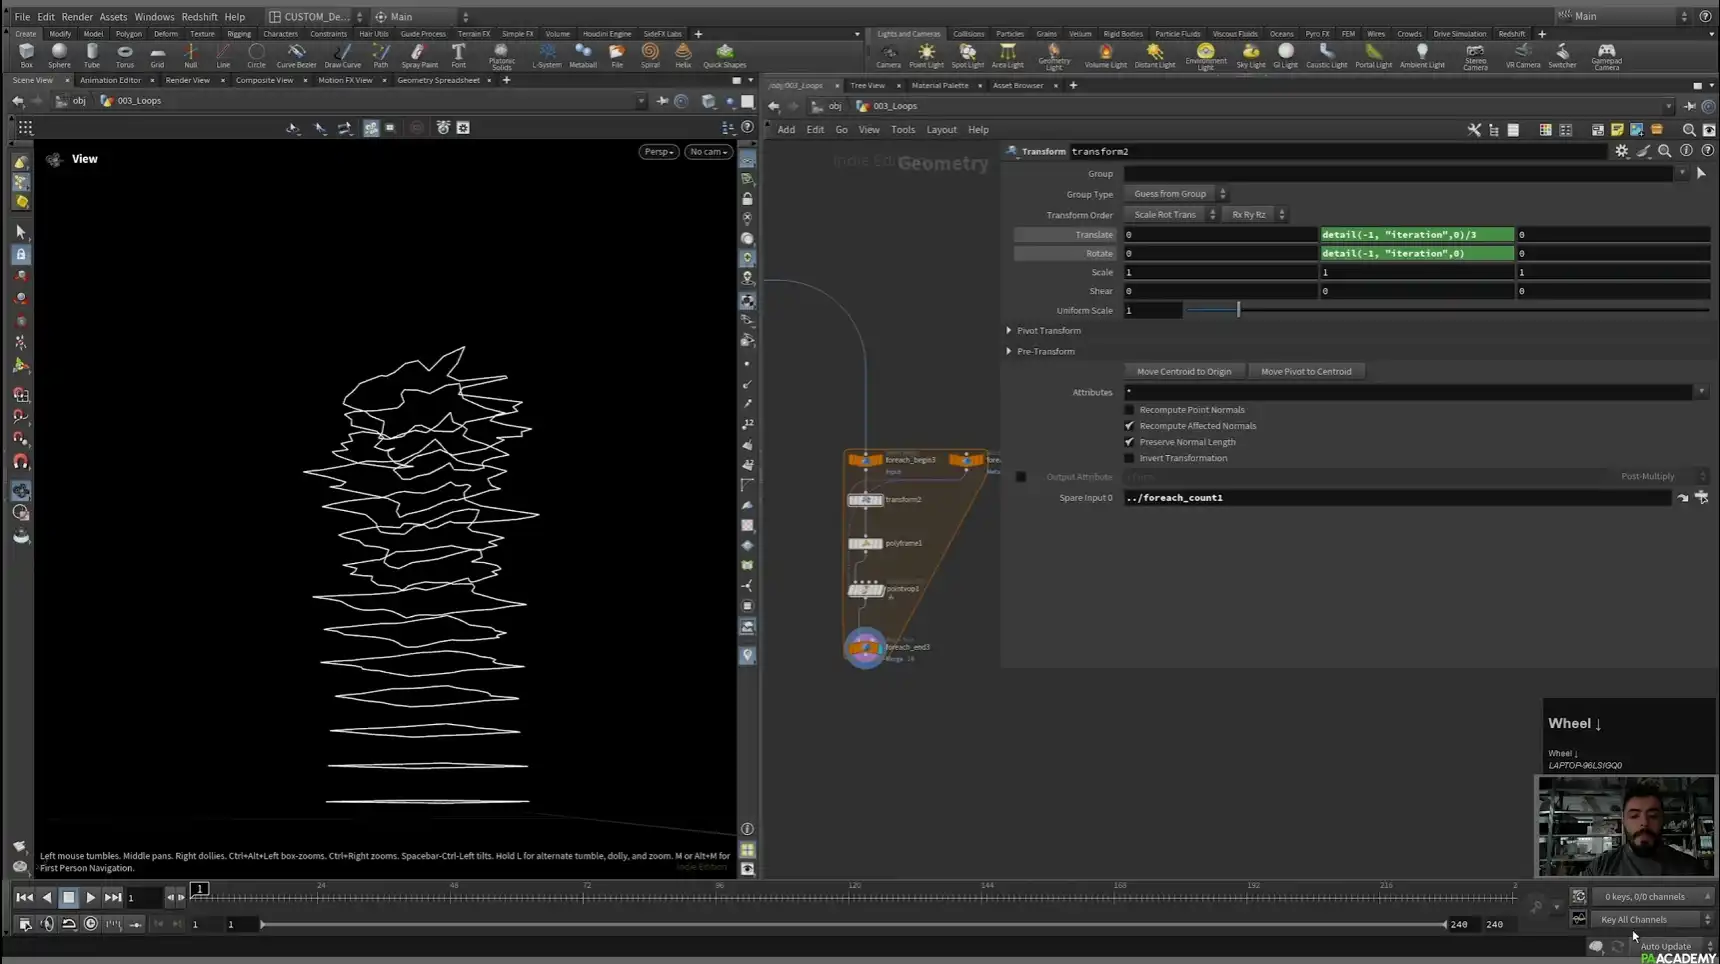Enable the Recompute Point Normals checkbox
Screen dimensions: 1720x964
coord(1129,409)
